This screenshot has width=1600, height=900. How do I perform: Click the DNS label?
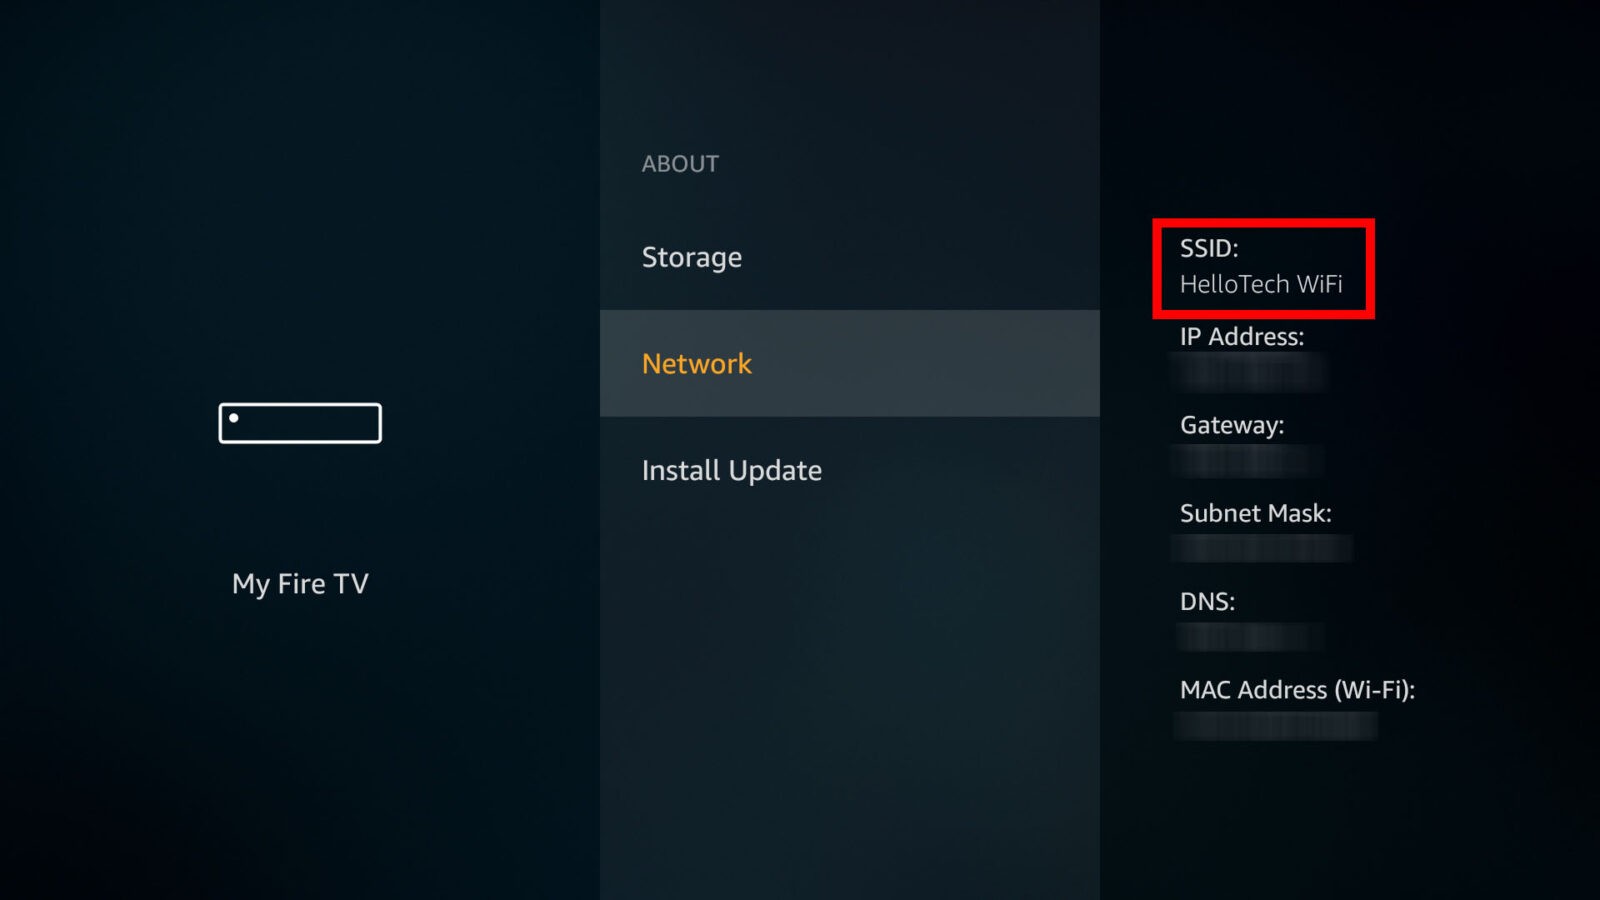pyautogui.click(x=1207, y=601)
